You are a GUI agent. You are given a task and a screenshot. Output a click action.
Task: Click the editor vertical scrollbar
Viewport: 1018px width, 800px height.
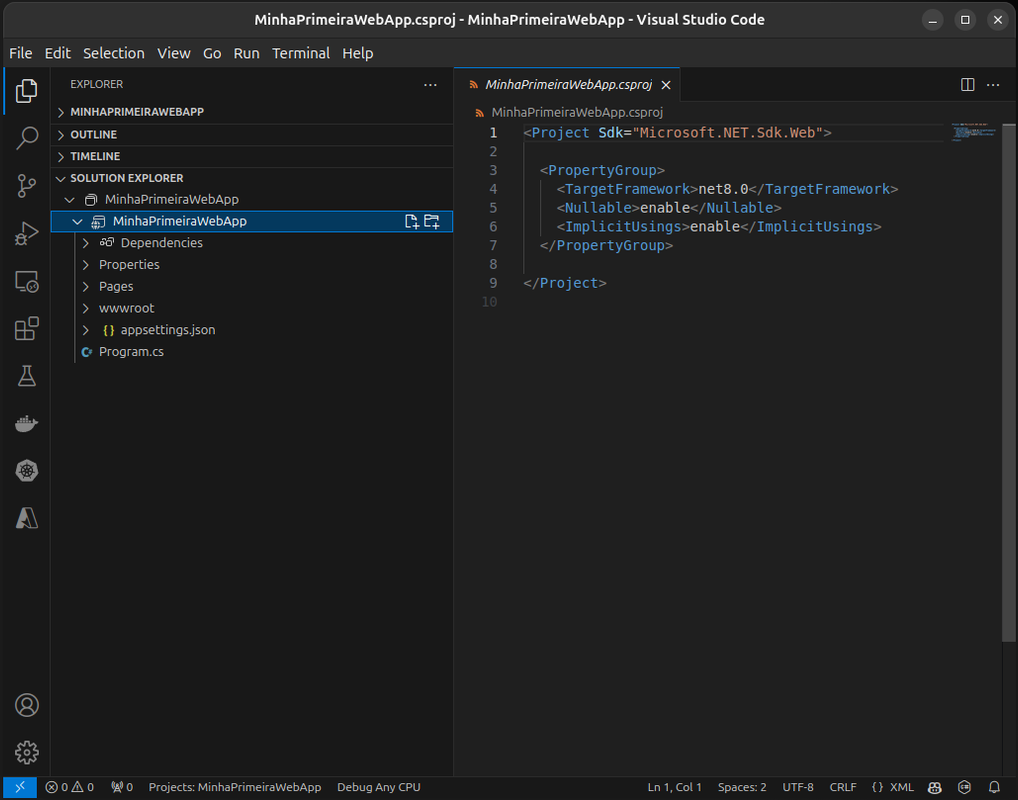coord(1009,382)
